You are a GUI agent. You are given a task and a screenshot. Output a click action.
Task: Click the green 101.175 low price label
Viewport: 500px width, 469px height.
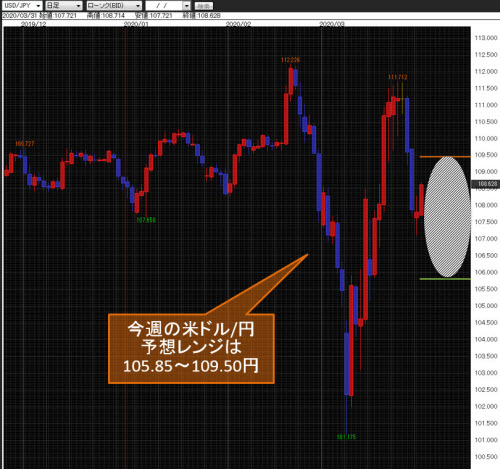pyautogui.click(x=346, y=437)
